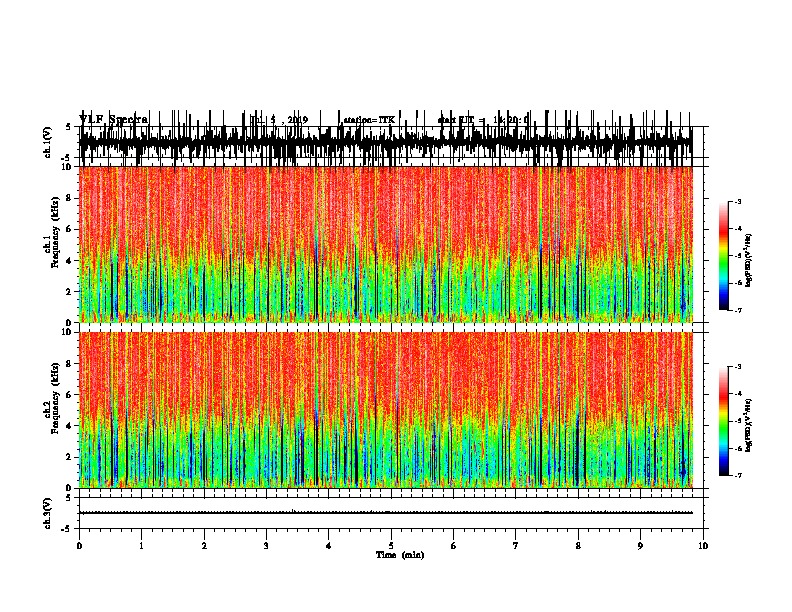Click the '10' tick on time axis
The width and height of the screenshot is (792, 612).
[703, 546]
